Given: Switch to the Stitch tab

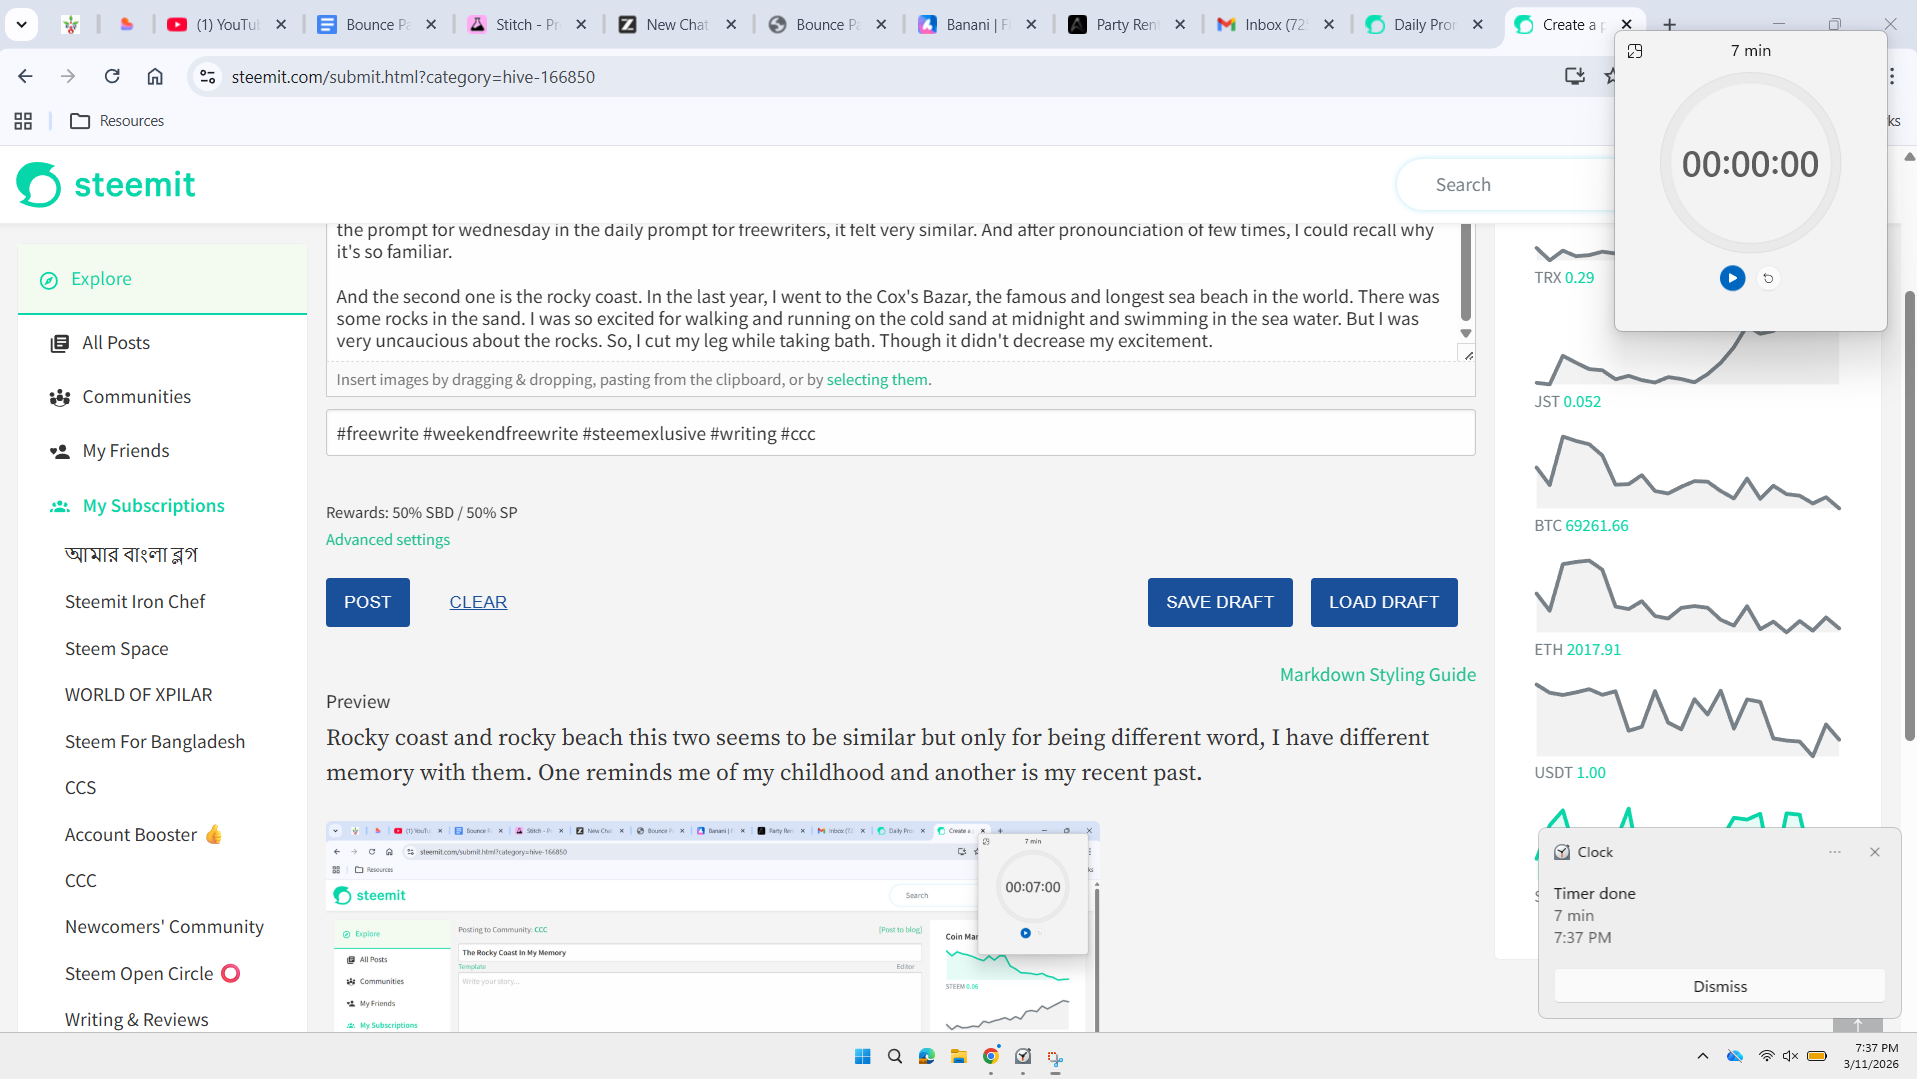Looking at the screenshot, I should pos(514,24).
